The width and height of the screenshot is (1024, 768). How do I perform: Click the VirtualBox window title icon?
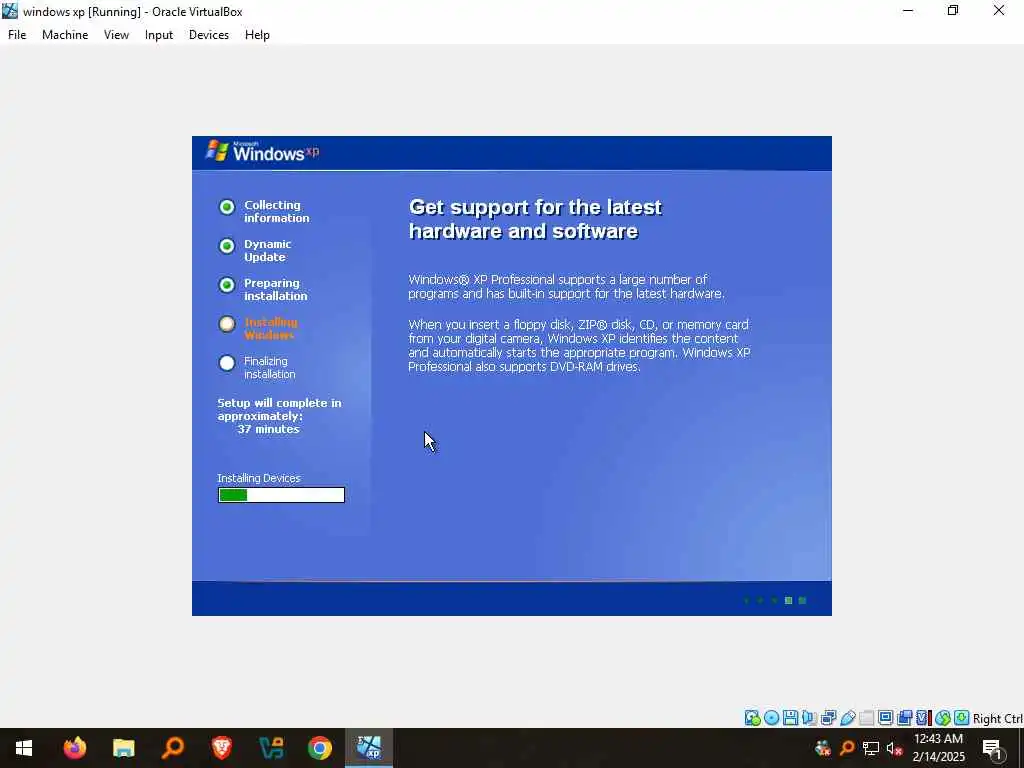[x=10, y=11]
